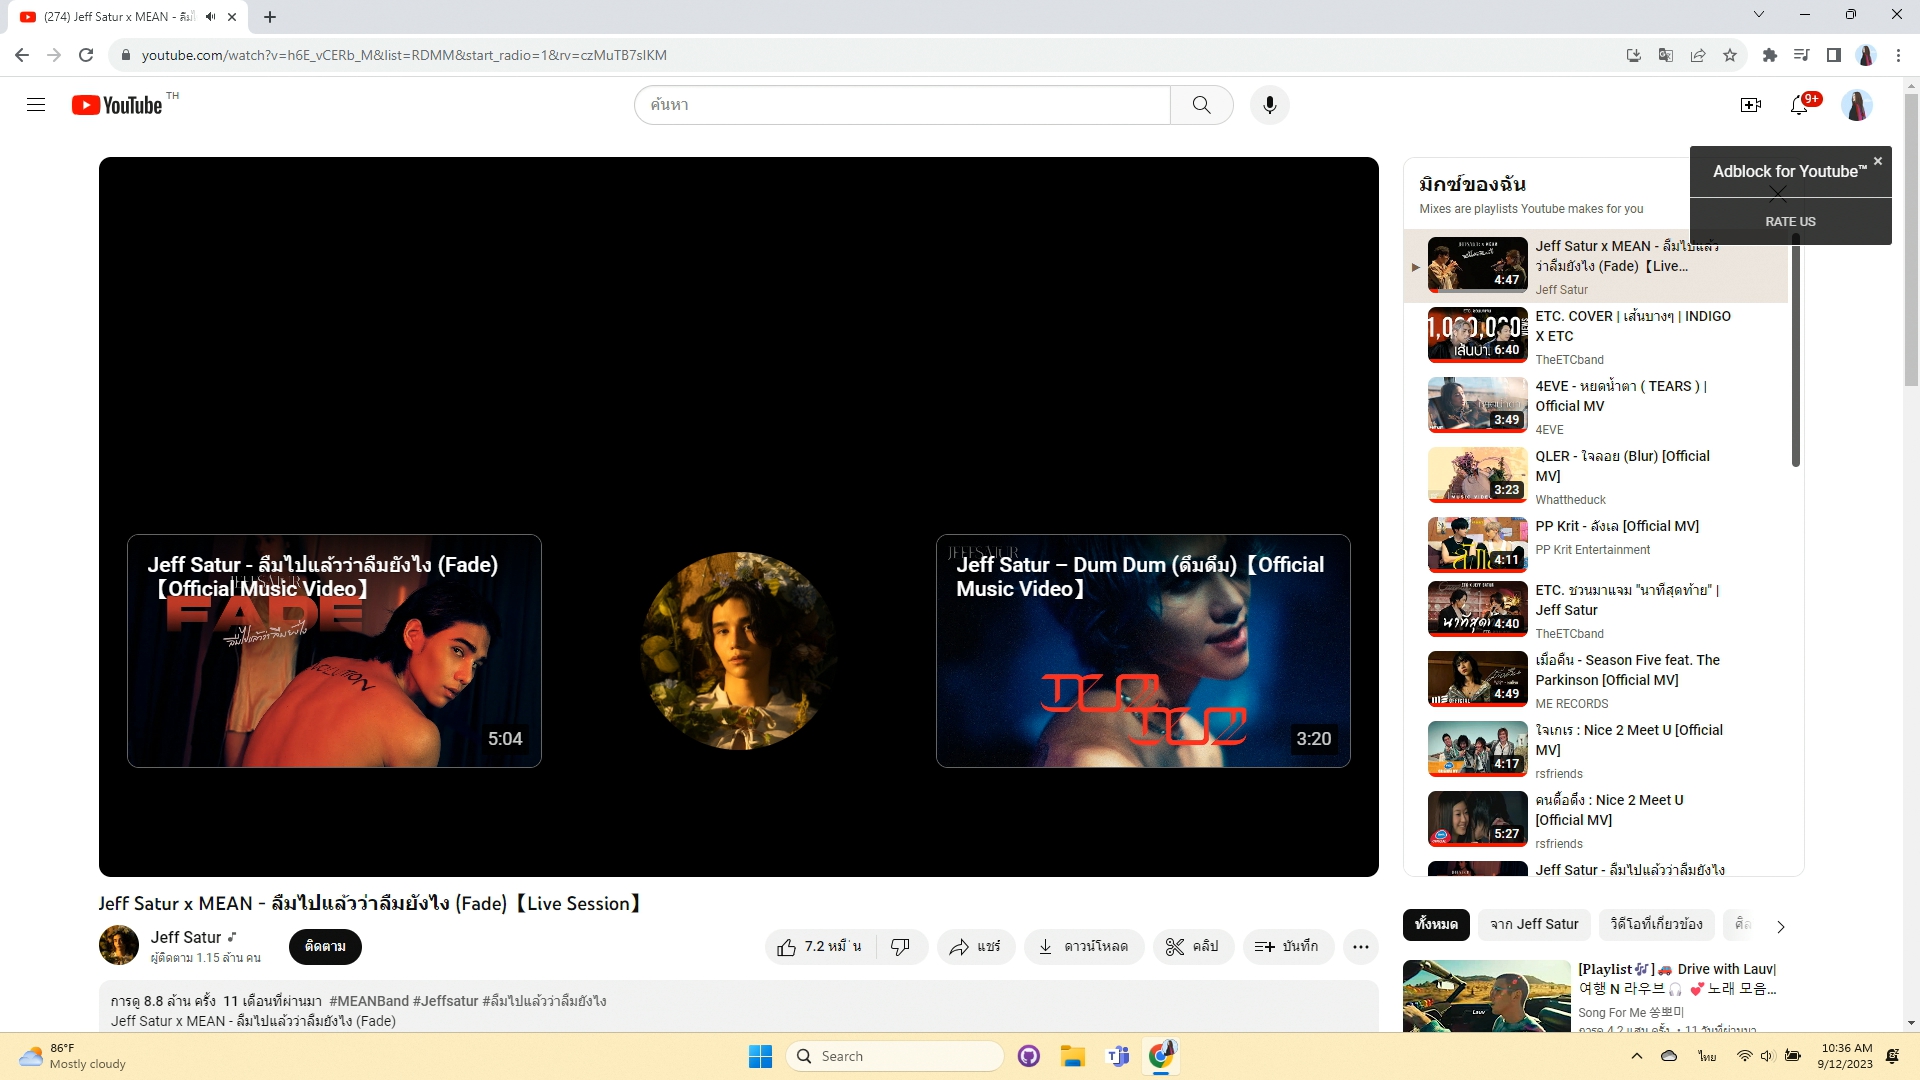The width and height of the screenshot is (1920, 1080).
Task: Share the video using แชร์ button
Action: (x=976, y=946)
